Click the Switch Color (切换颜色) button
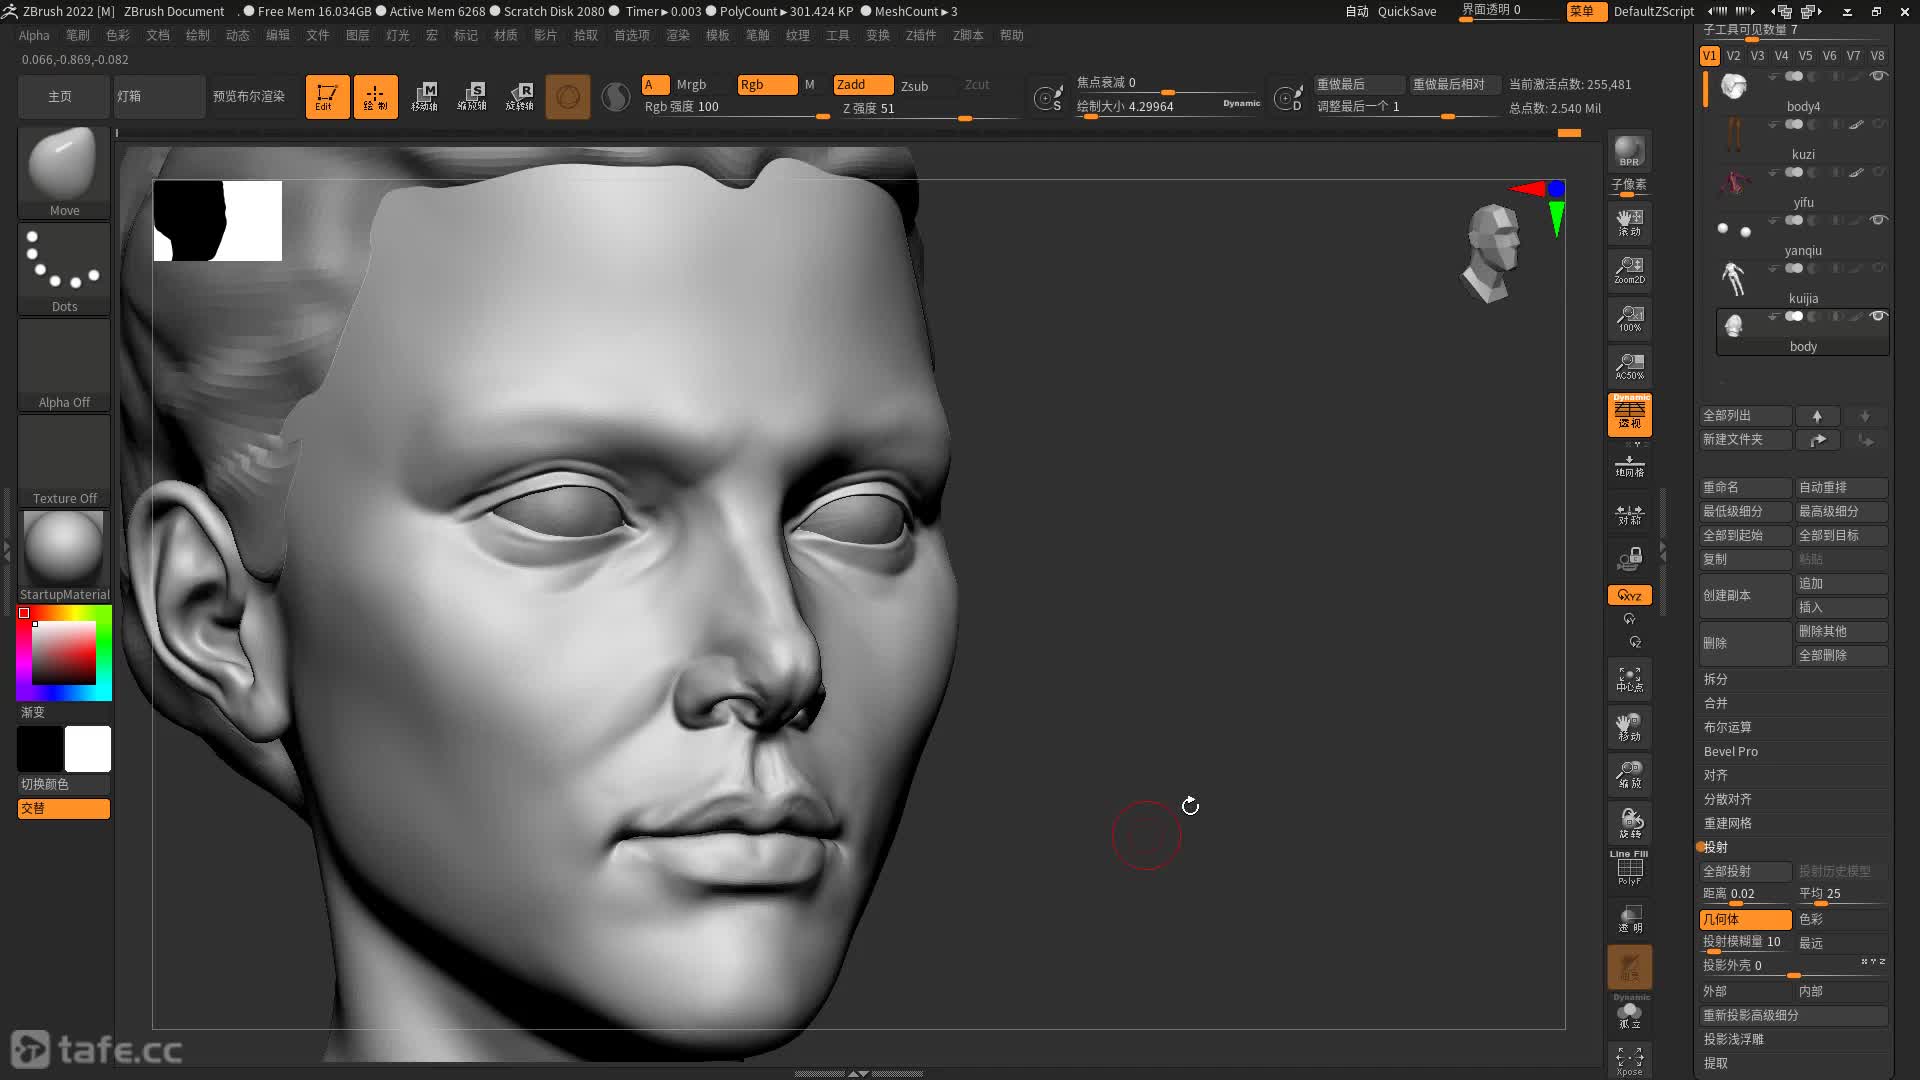The height and width of the screenshot is (1080, 1920). (x=64, y=784)
